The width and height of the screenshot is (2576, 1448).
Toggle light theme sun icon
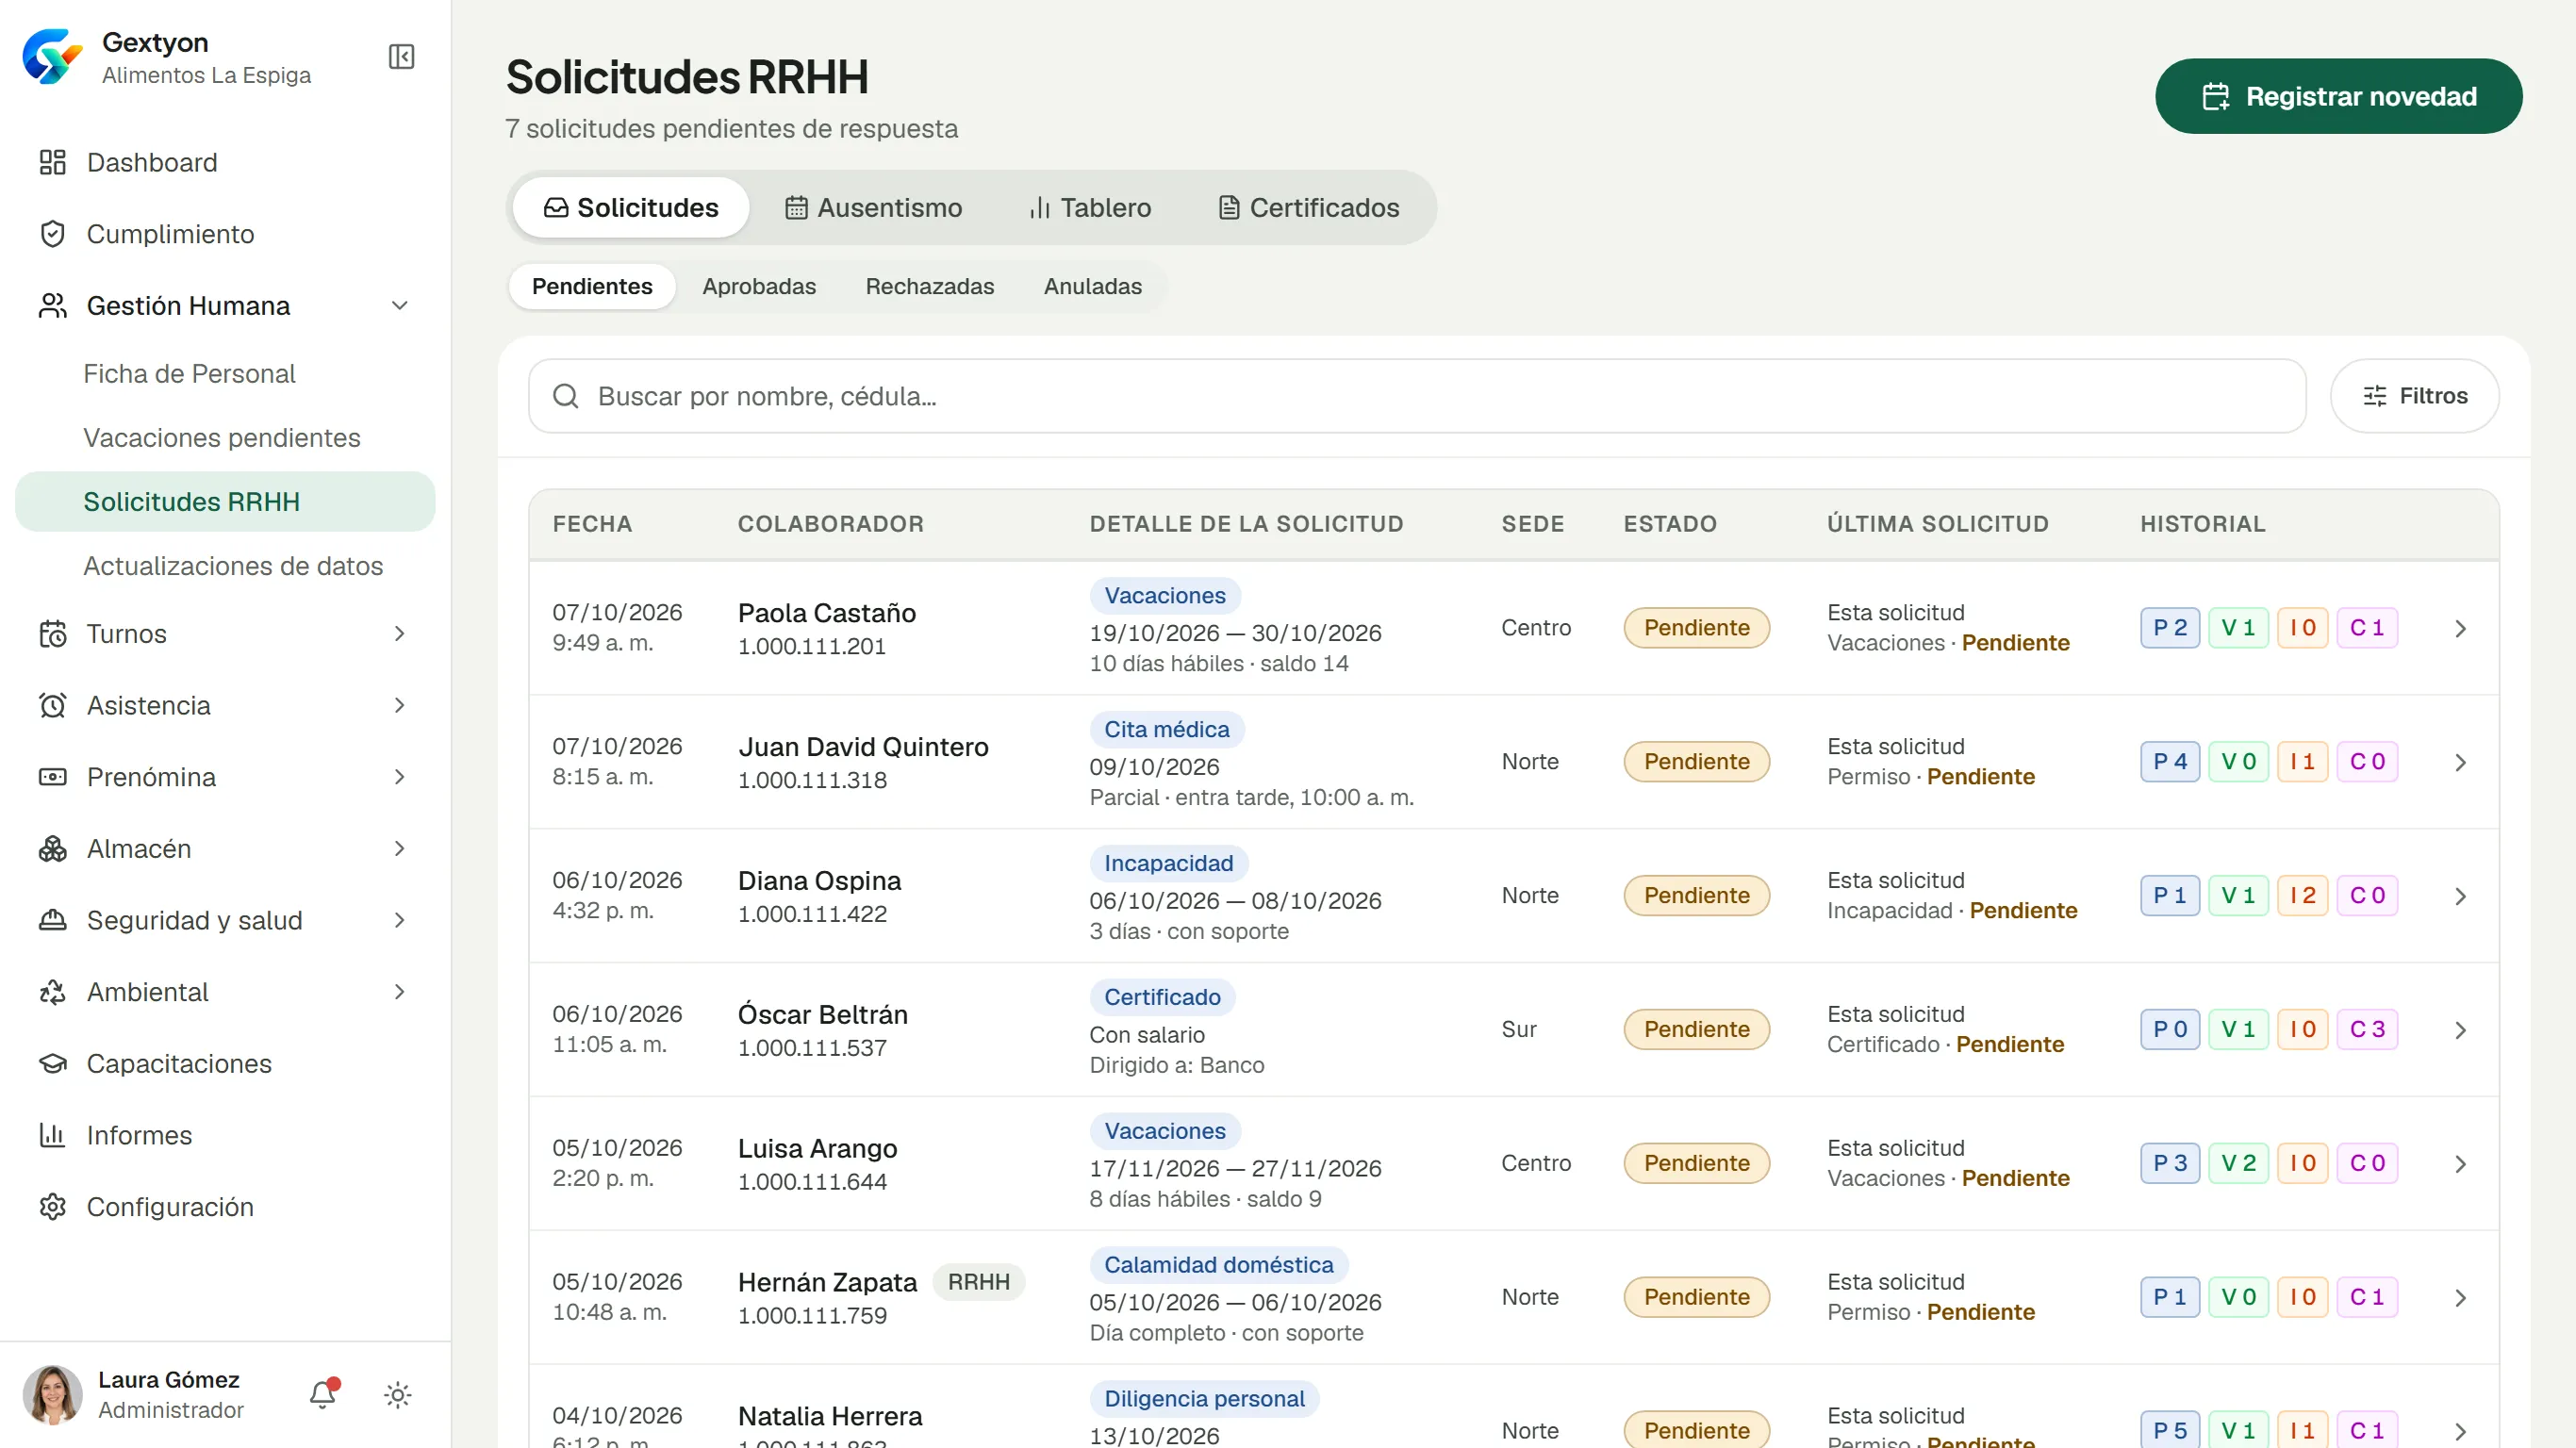(x=398, y=1395)
